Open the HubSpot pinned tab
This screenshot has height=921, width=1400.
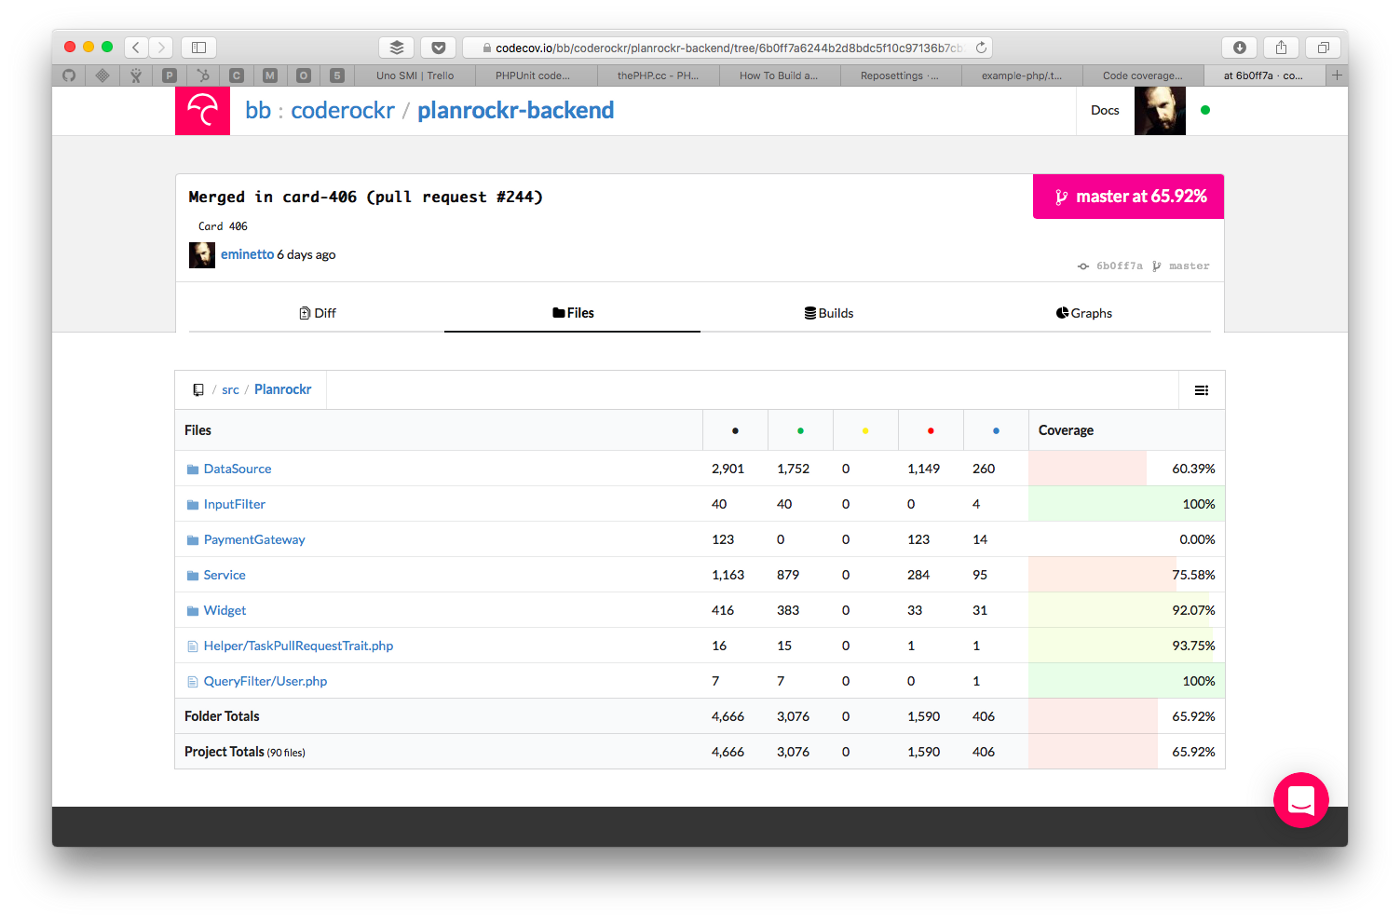(x=203, y=75)
